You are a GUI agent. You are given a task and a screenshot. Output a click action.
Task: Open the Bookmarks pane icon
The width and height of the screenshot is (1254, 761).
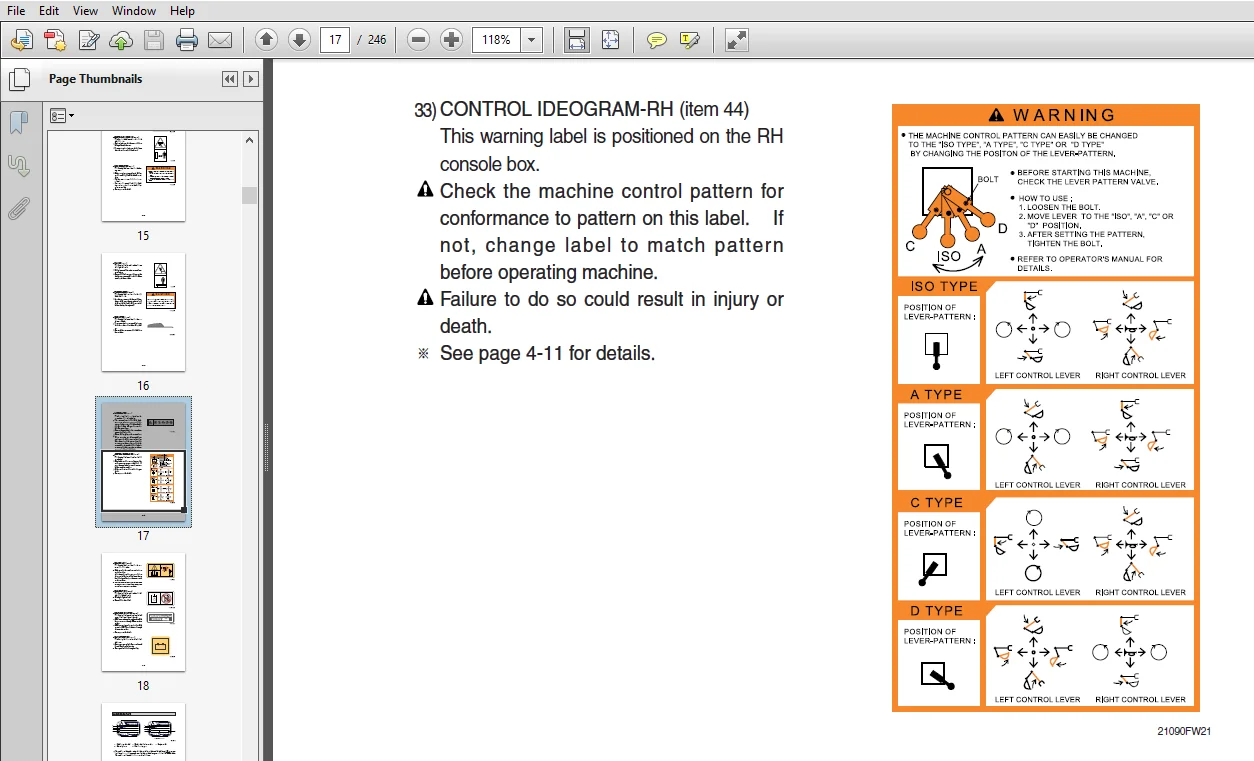pos(18,122)
